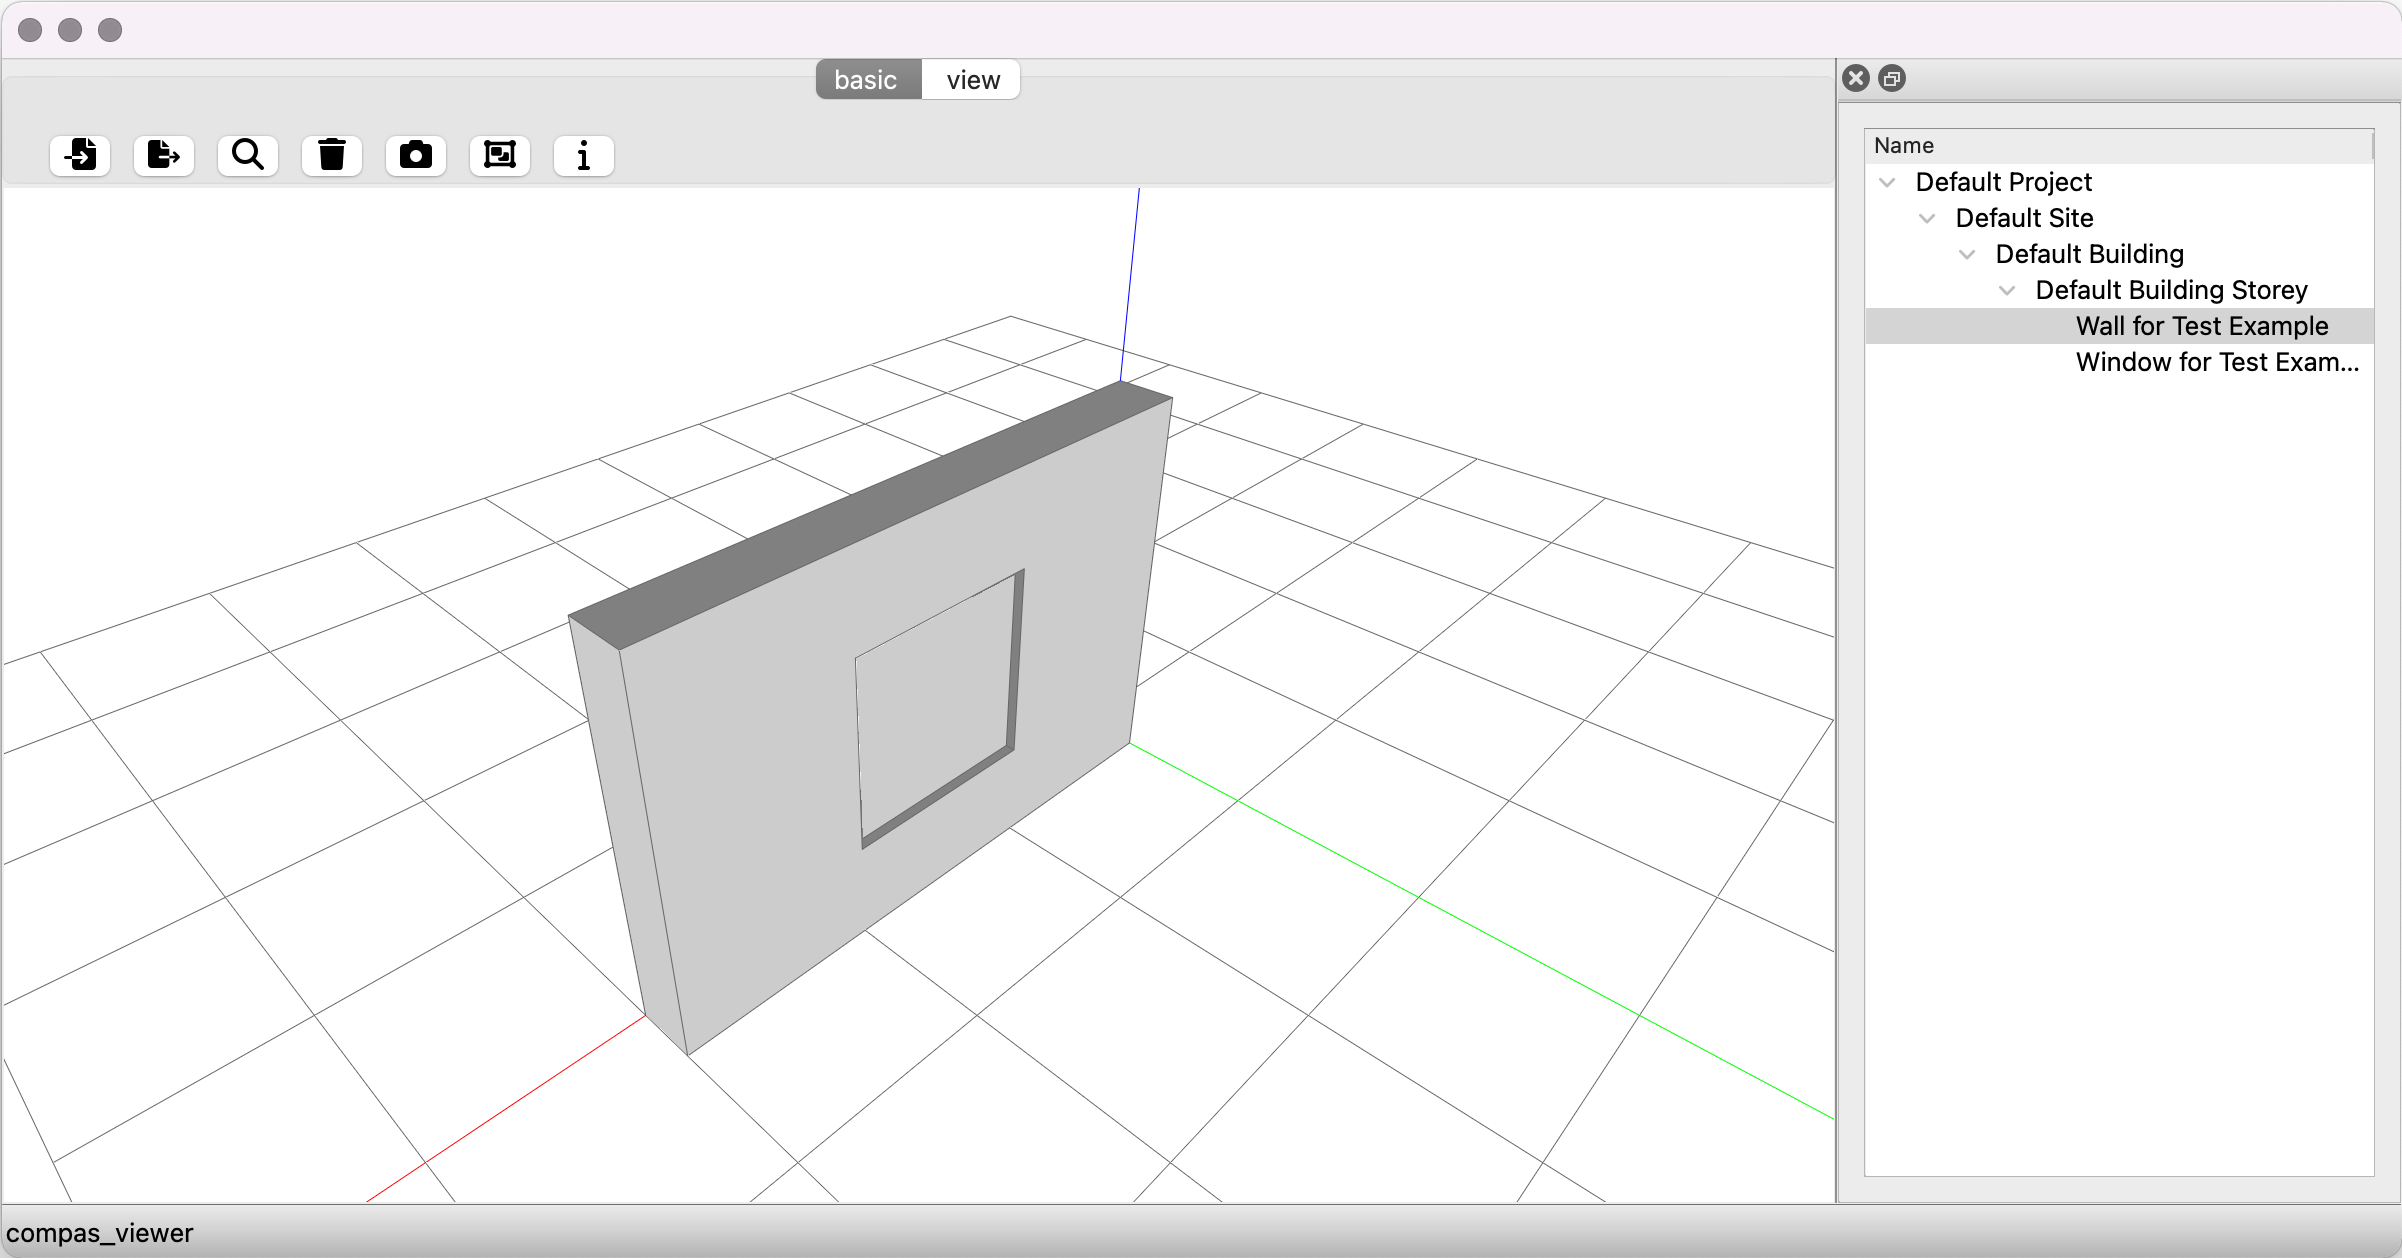Select Wall for Test Example item

[x=2201, y=326]
